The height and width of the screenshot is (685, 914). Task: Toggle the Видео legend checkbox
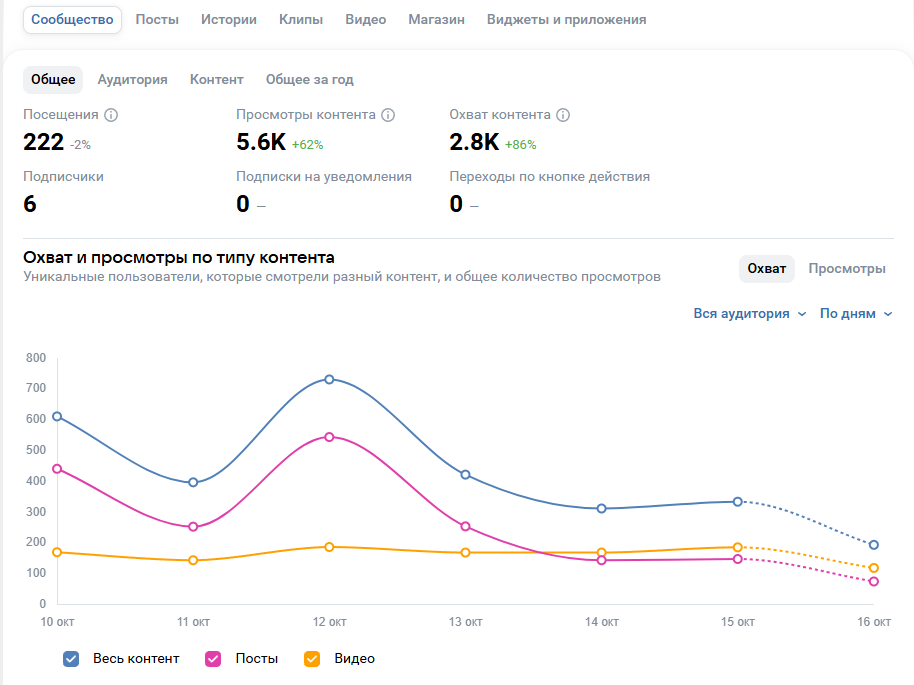[x=311, y=658]
